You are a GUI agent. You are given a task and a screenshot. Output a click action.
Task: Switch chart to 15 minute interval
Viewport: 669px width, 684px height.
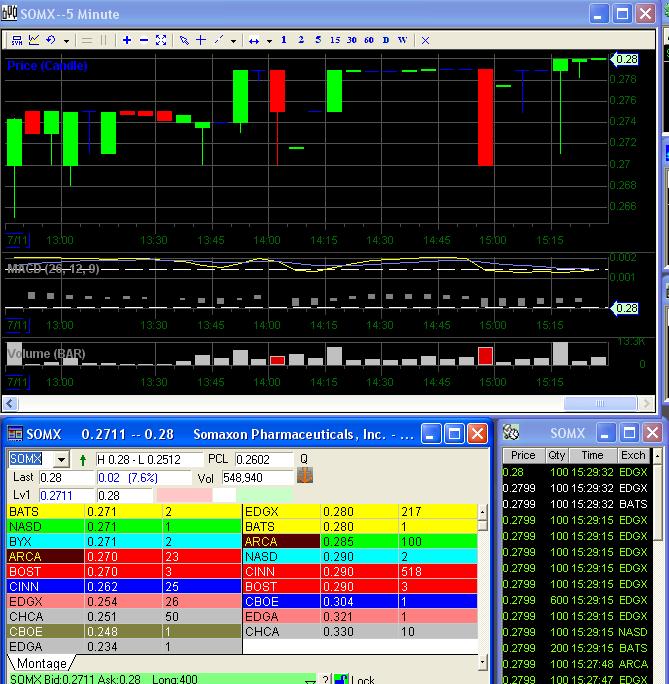coord(335,40)
